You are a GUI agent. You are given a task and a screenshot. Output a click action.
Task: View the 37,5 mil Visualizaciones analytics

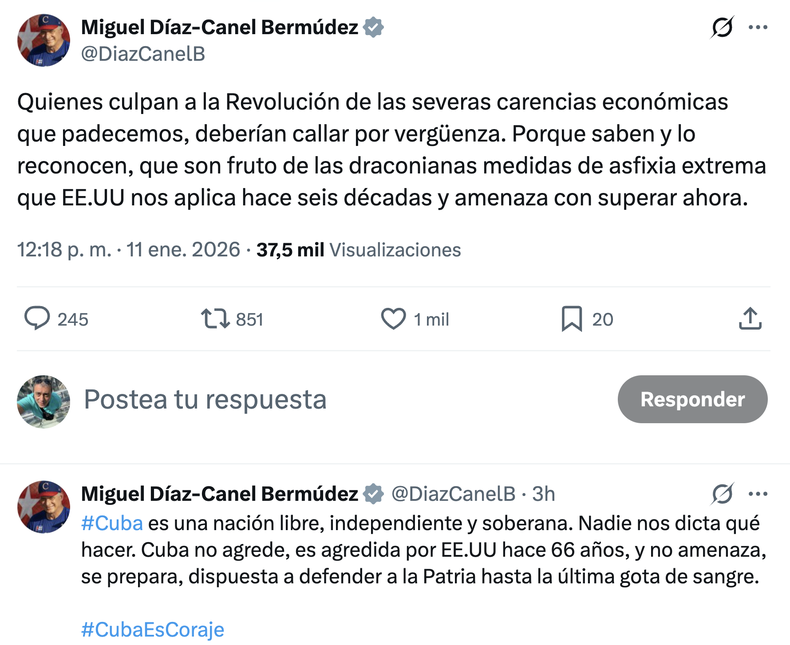[x=359, y=249]
